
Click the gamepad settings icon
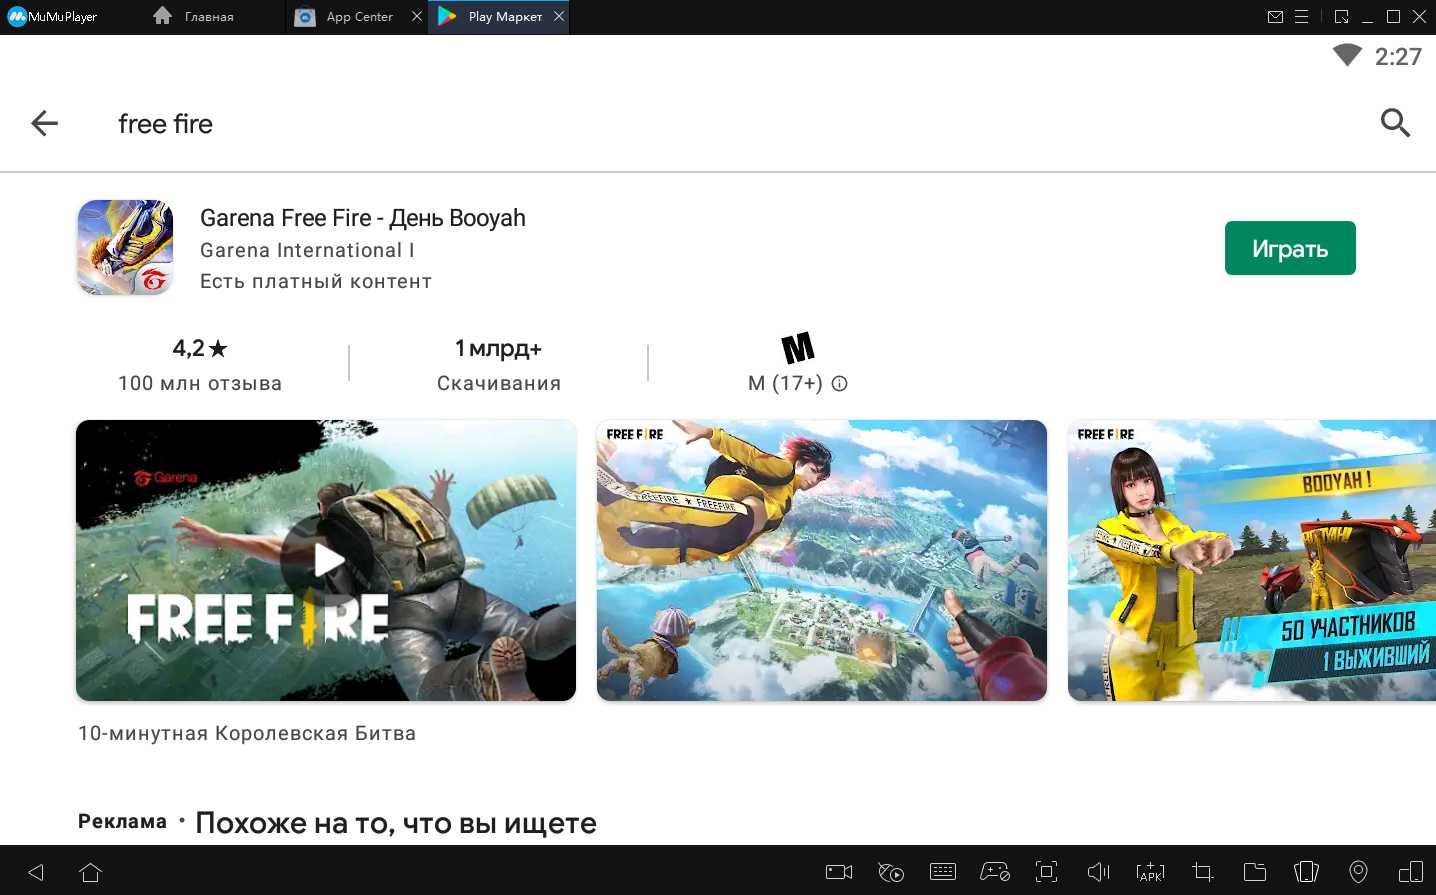tap(994, 872)
